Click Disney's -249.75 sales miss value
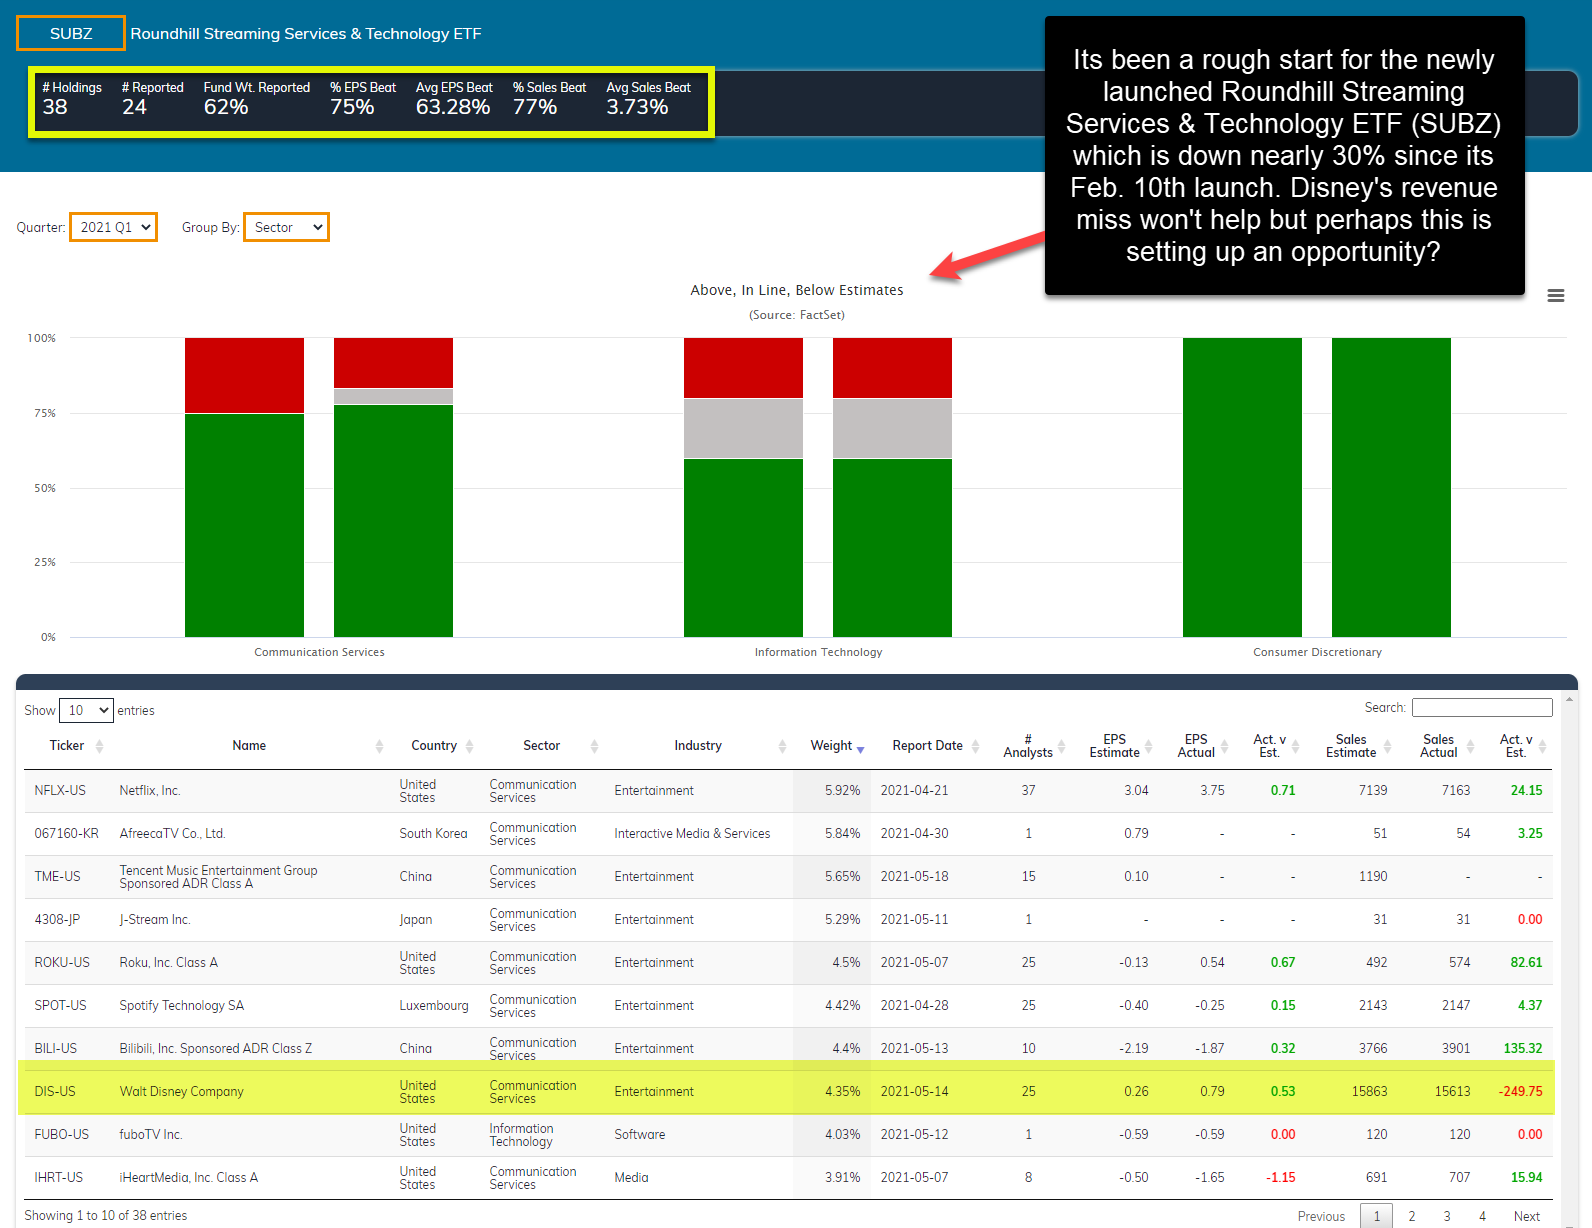The width and height of the screenshot is (1592, 1228). [x=1520, y=1091]
